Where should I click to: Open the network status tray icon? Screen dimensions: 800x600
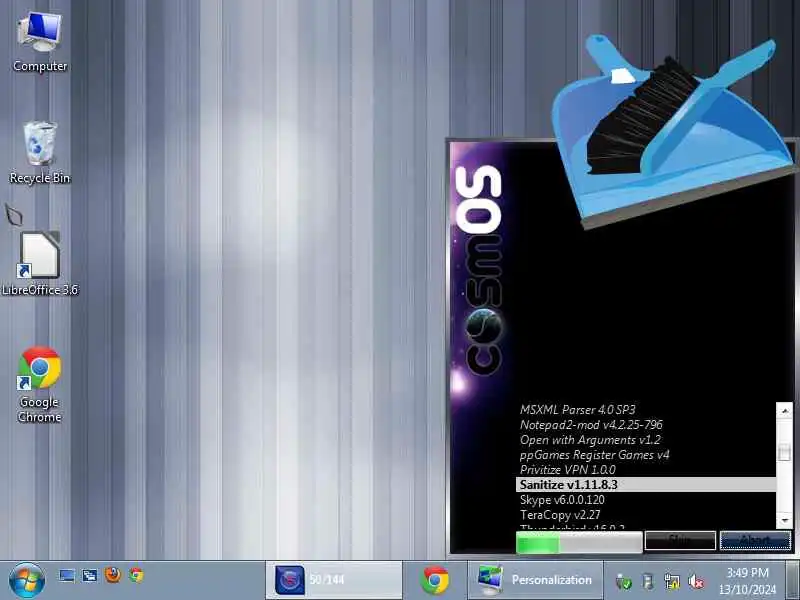672,581
